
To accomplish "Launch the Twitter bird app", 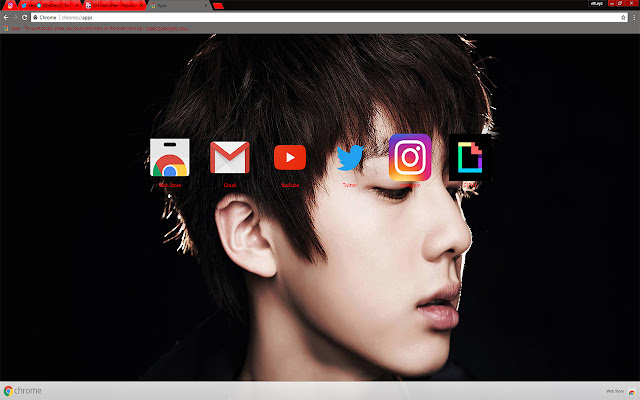I will click(x=350, y=157).
